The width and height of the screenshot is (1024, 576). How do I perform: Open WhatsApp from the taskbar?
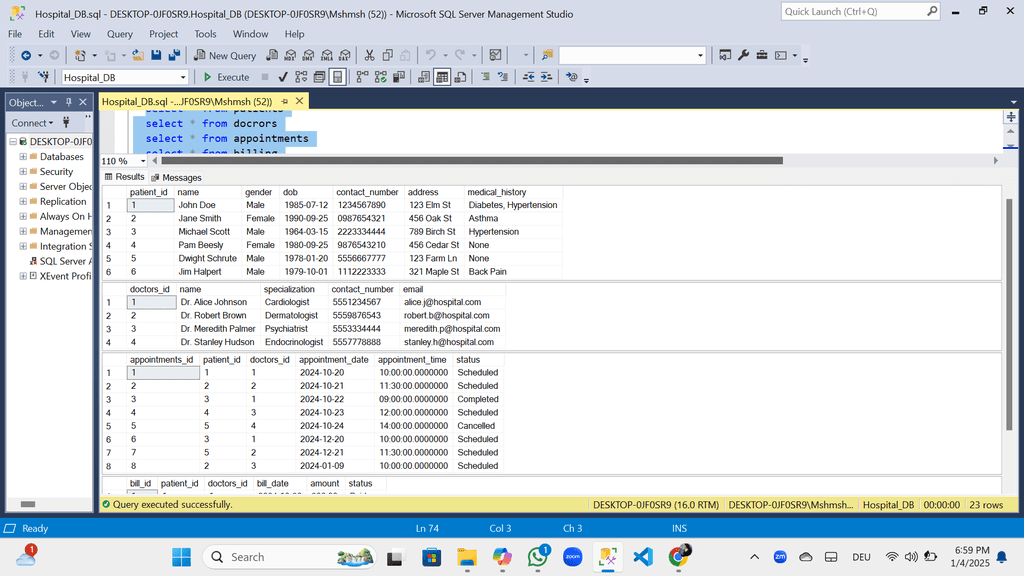click(x=537, y=557)
